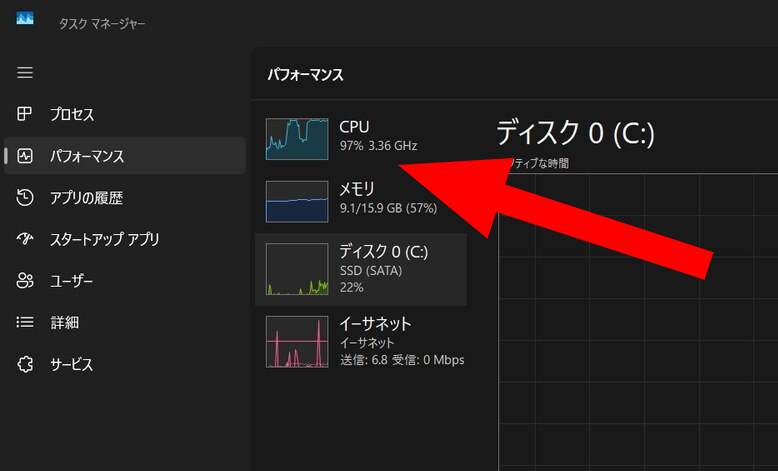Click the SSD (SATA) text

click(x=371, y=271)
